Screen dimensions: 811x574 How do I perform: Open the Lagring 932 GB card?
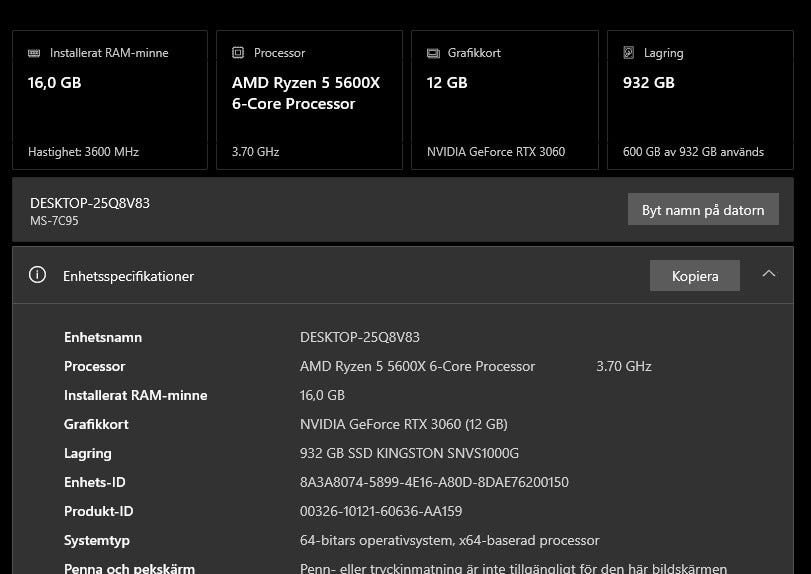click(700, 100)
